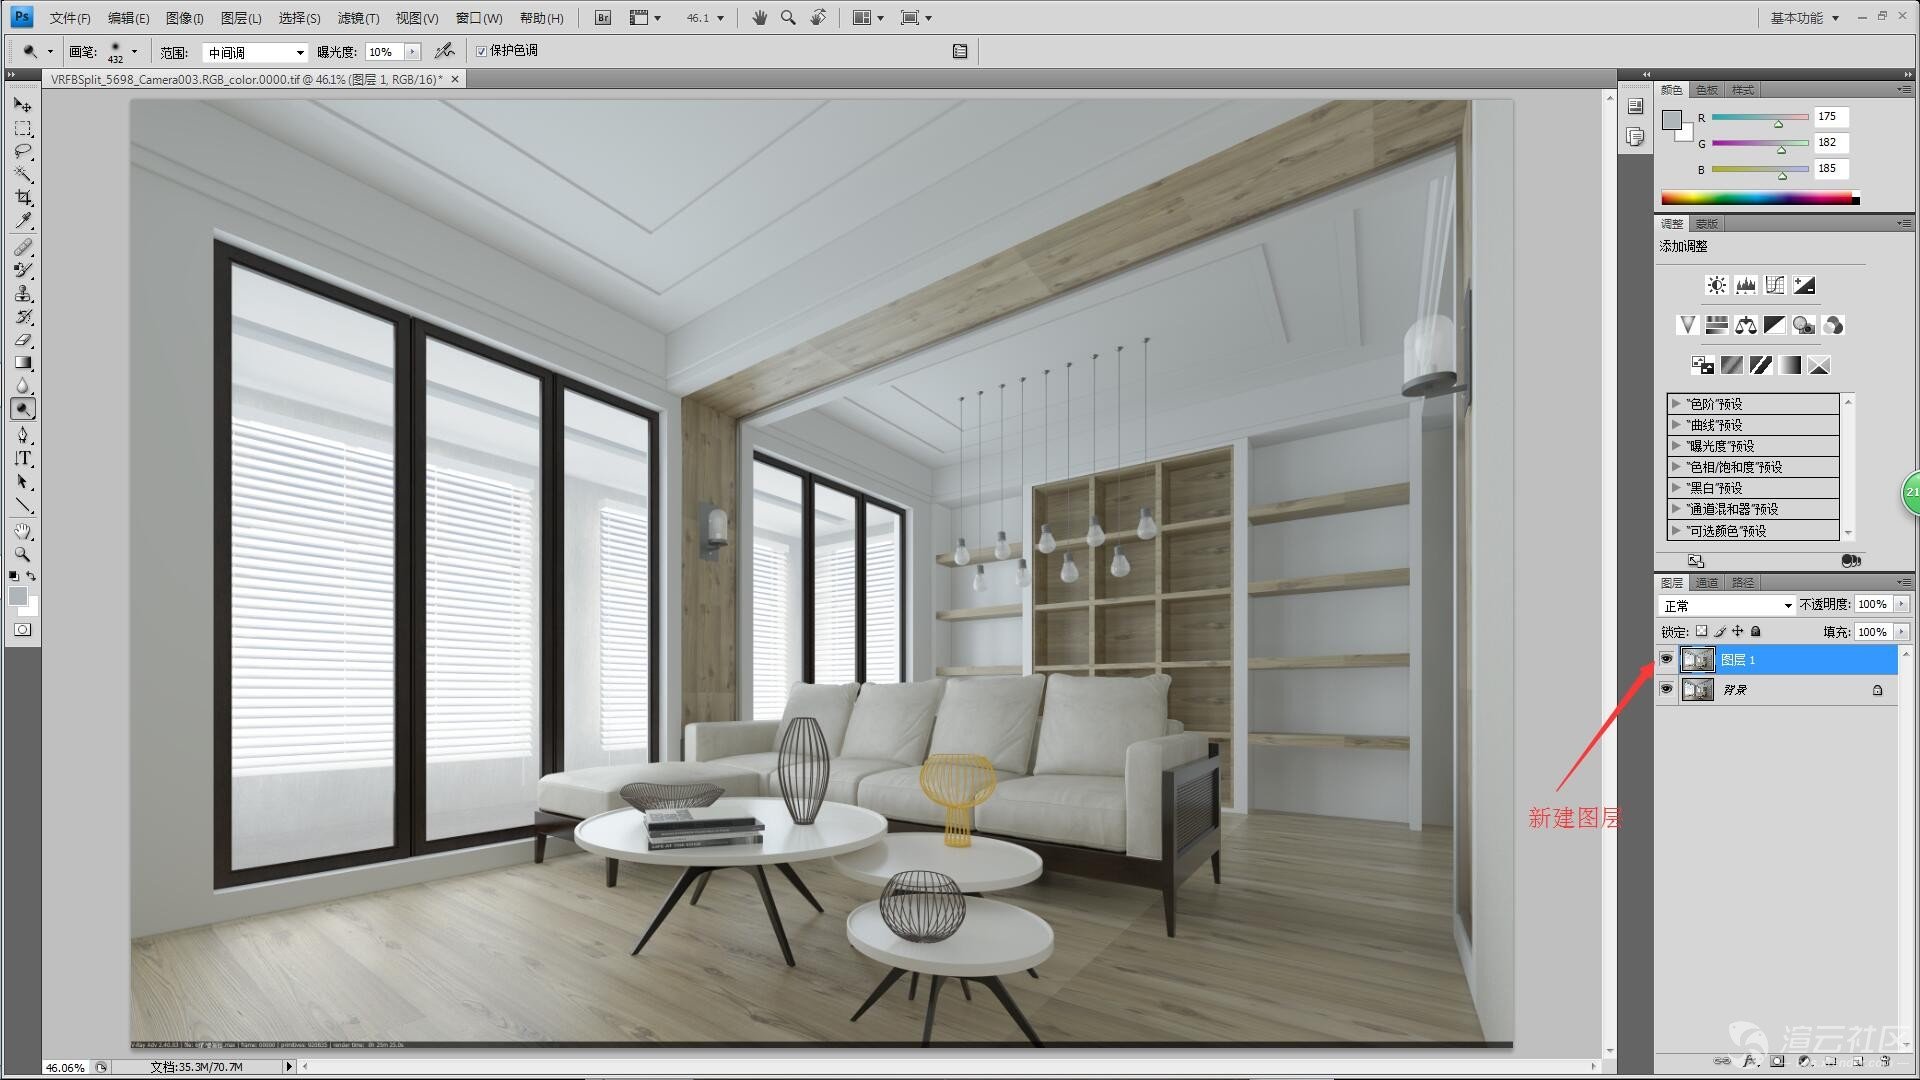Open the 窗口(W) menu
Screen dimensions: 1920x1080
[479, 18]
